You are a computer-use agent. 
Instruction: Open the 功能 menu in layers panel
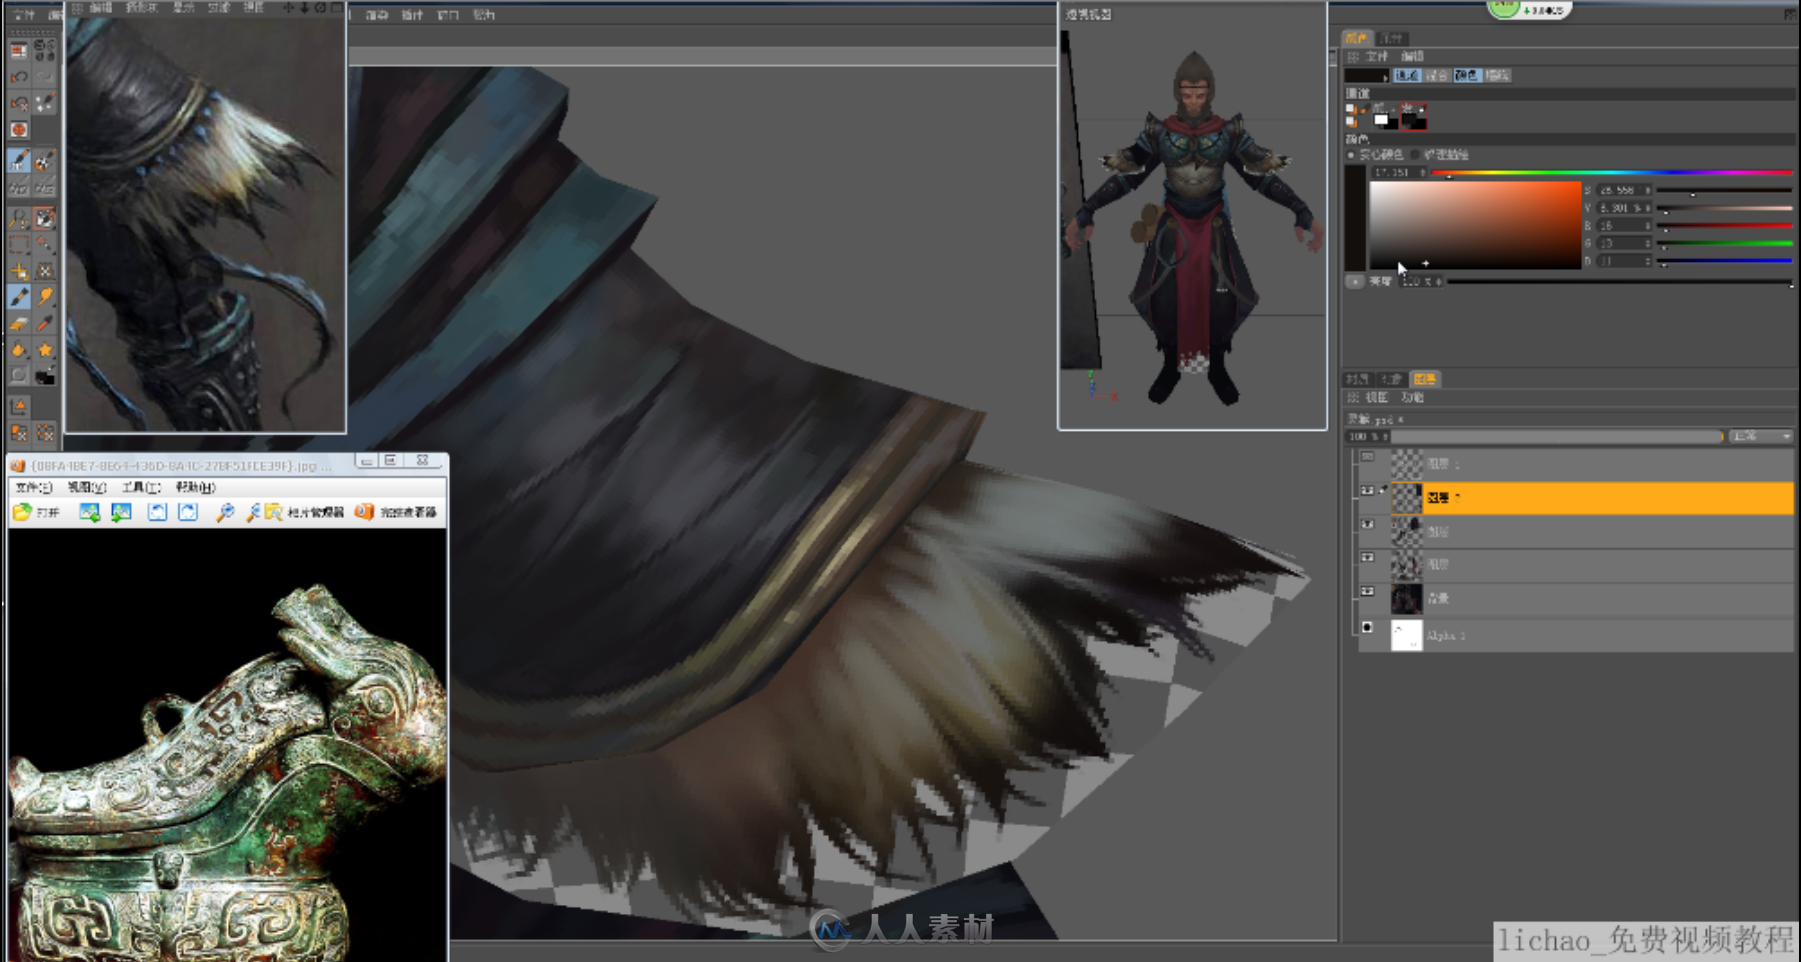point(1412,398)
